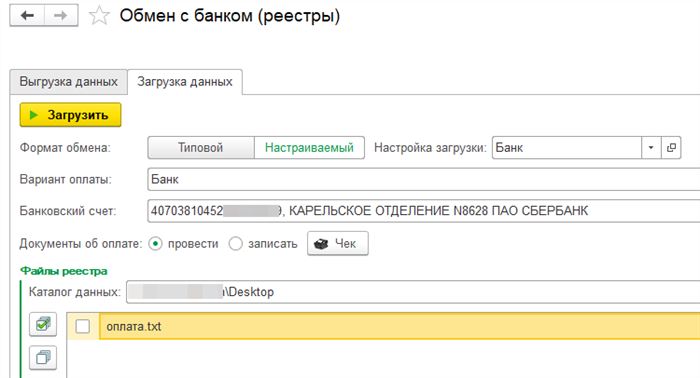Uncheck all registry files icon button
Viewport: 700px width, 378px height.
(43, 357)
